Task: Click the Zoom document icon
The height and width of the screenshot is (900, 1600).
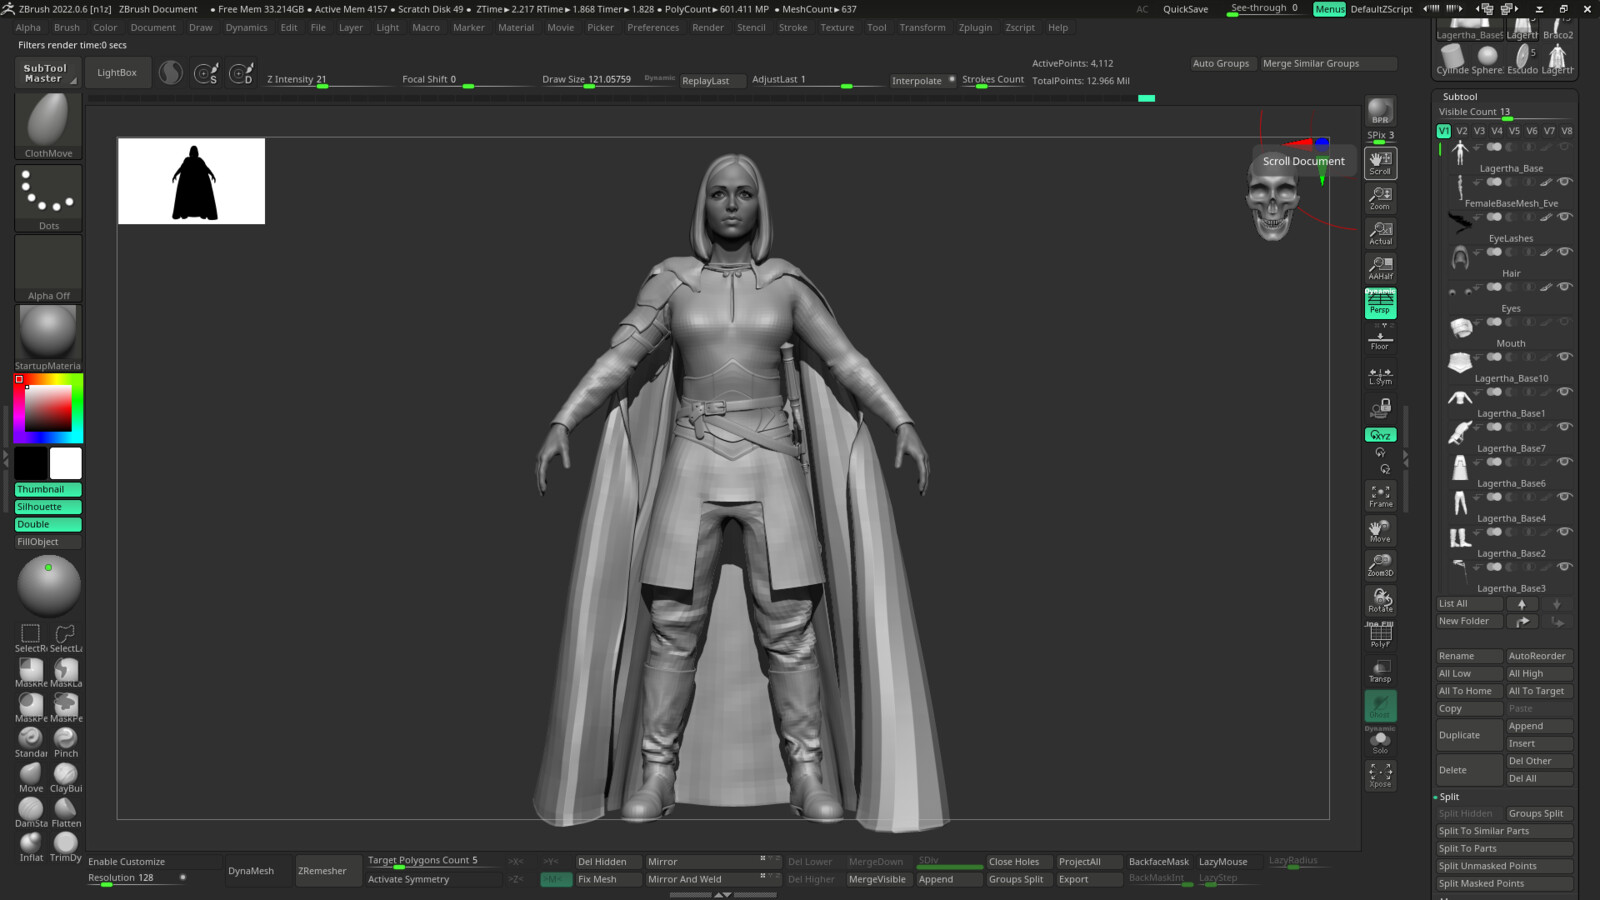Action: pyautogui.click(x=1380, y=198)
